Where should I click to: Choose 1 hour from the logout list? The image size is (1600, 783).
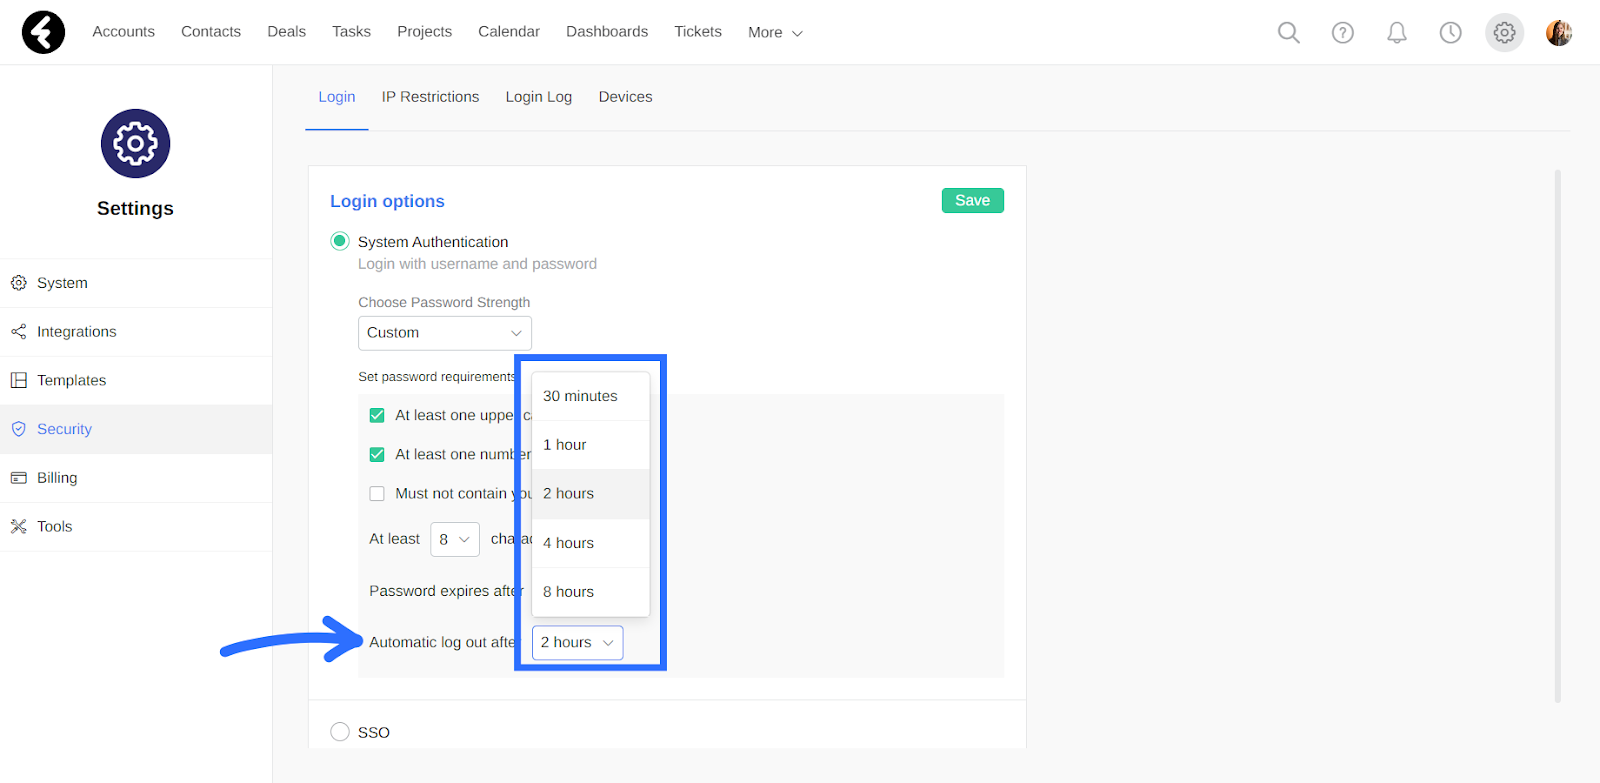[x=591, y=445]
